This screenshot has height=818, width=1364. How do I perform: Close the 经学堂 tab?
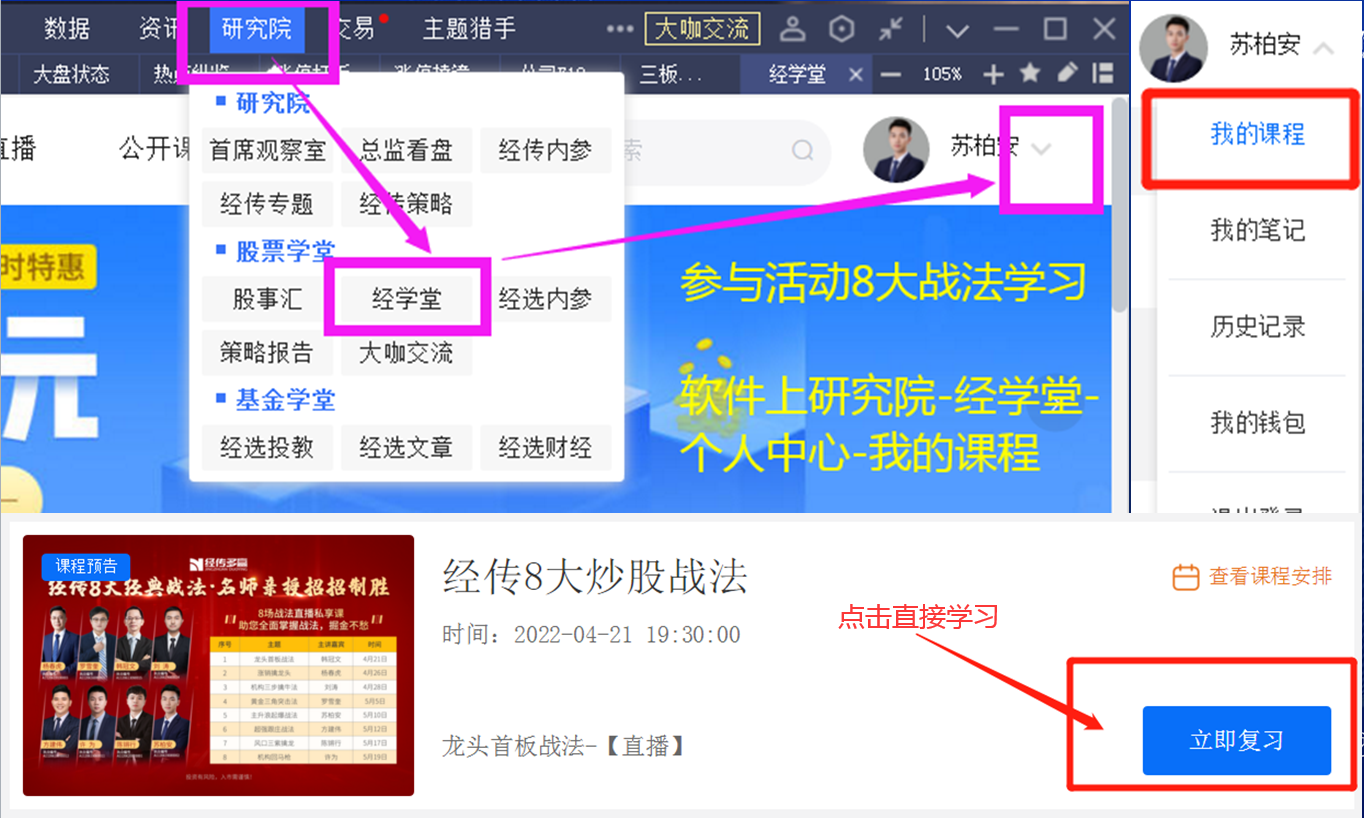pyautogui.click(x=855, y=74)
